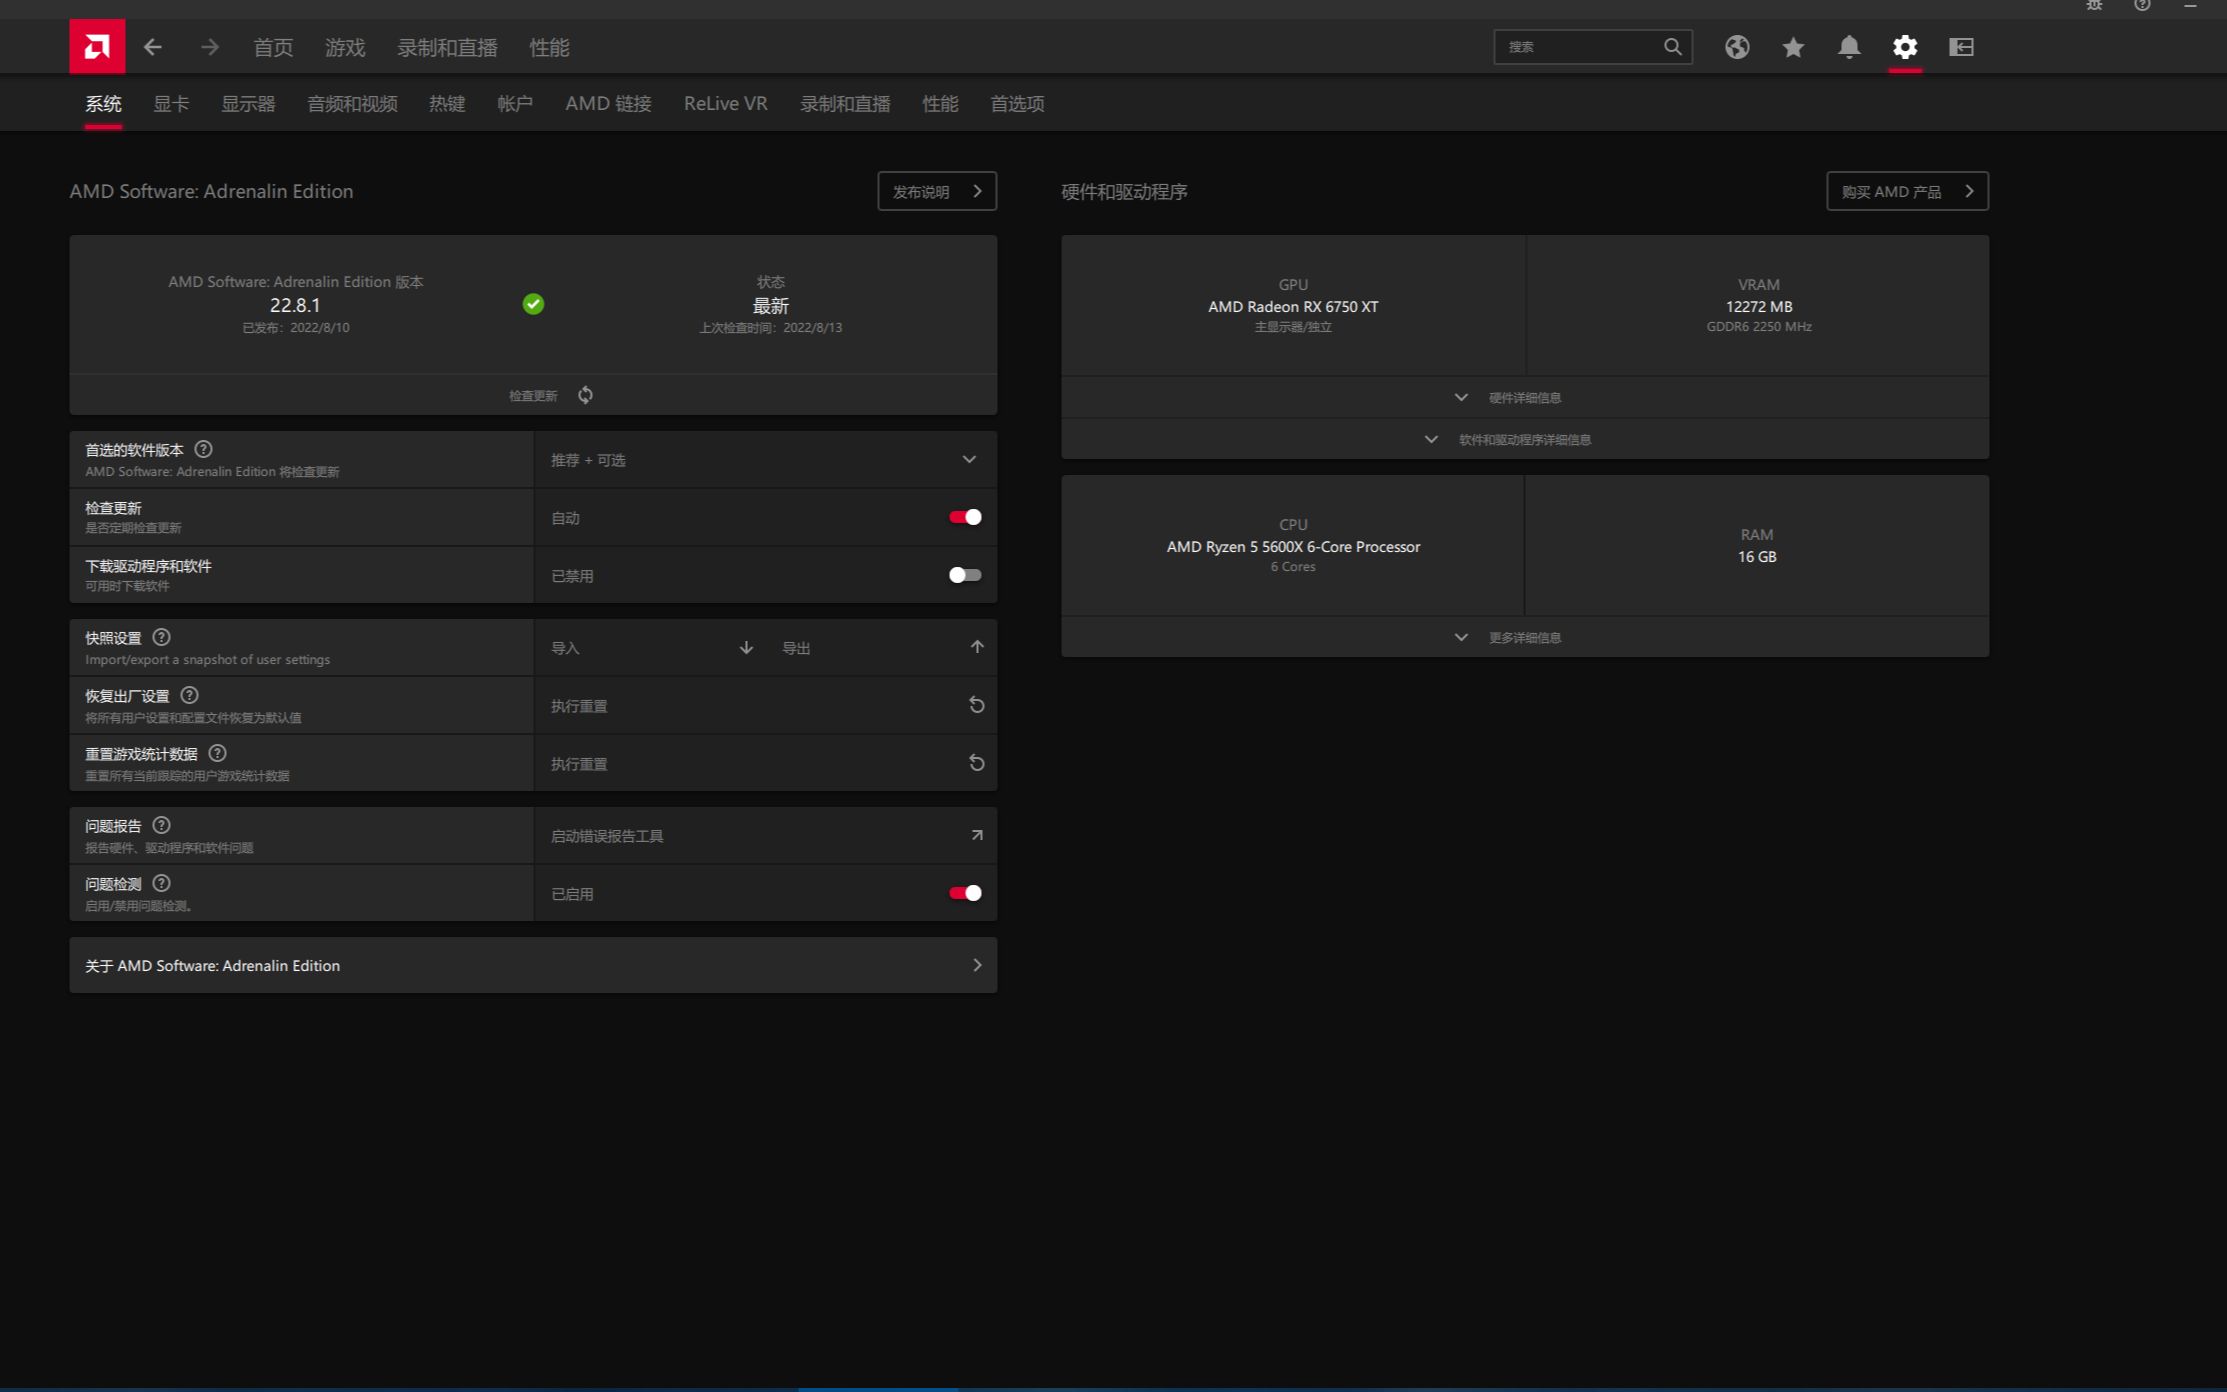The image size is (2227, 1392).
Task: Click 导入 snapshot button
Action: [650, 648]
